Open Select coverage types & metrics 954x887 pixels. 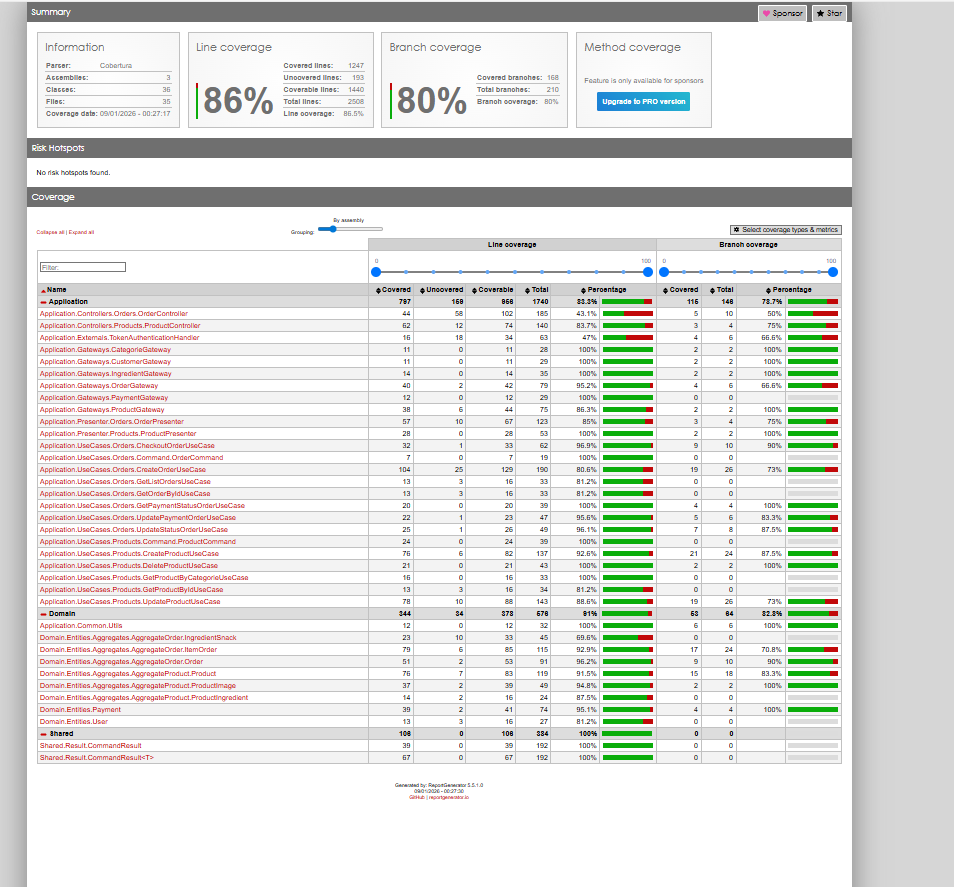click(786, 230)
